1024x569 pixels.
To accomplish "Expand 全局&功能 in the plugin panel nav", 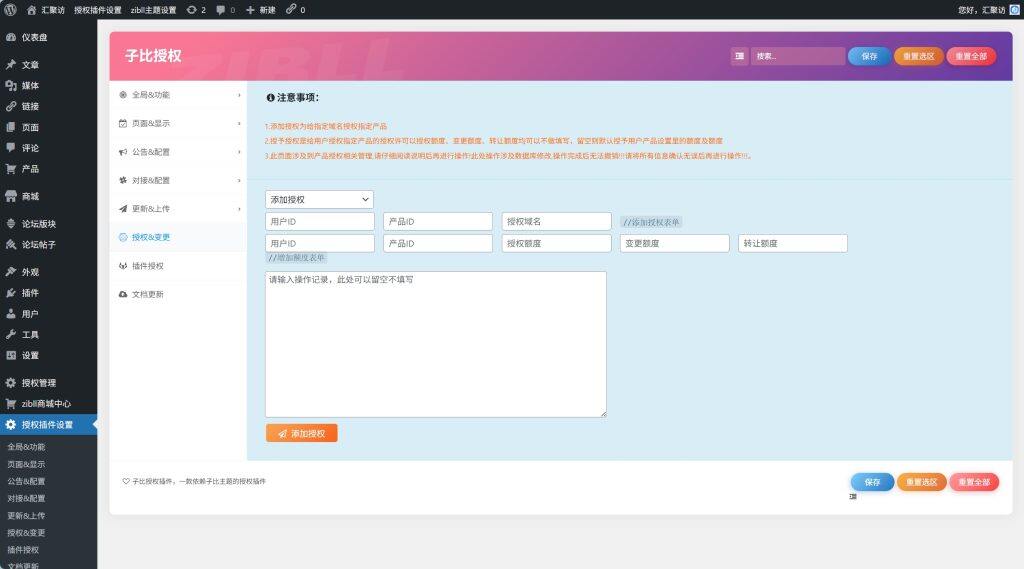I will point(178,95).
